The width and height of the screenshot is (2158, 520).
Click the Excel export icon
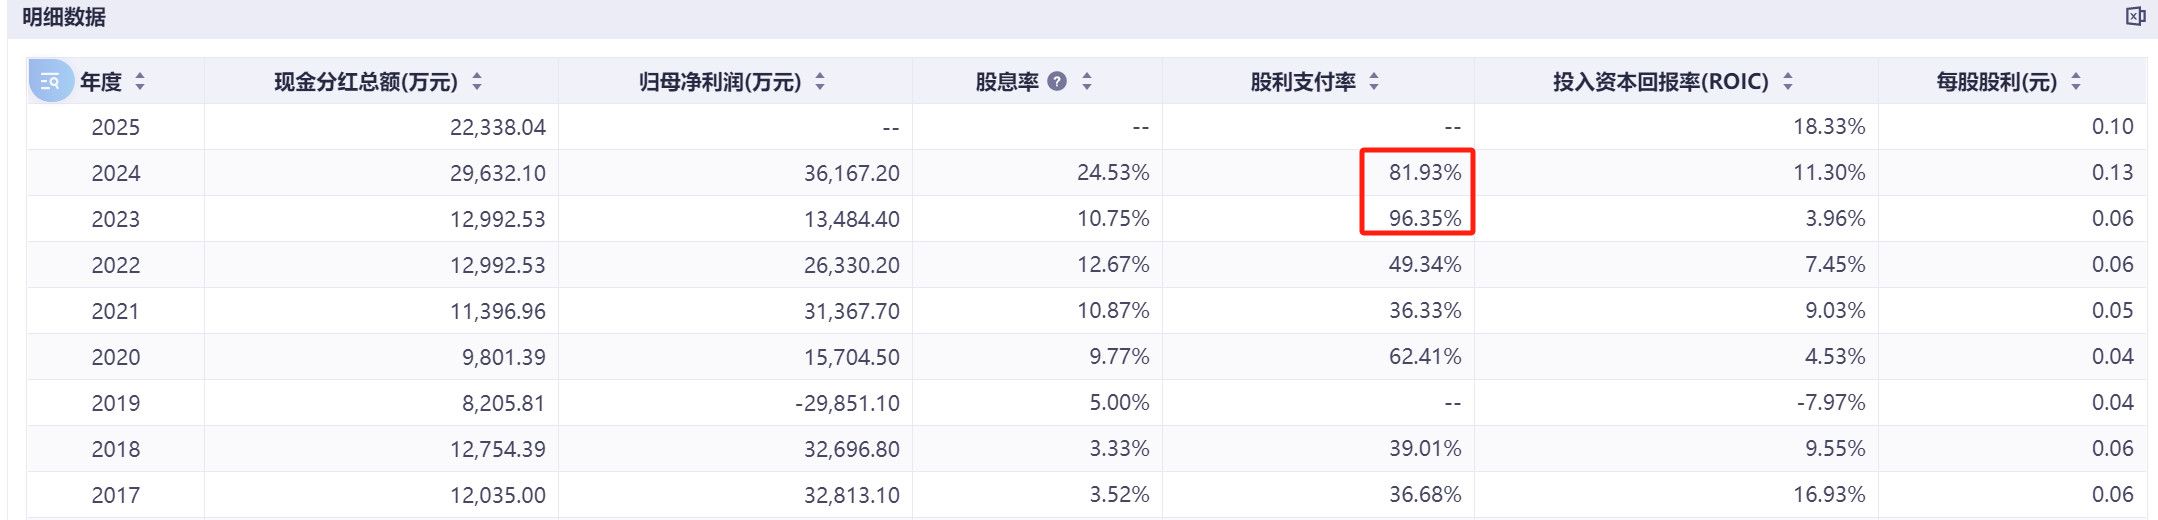(2135, 16)
